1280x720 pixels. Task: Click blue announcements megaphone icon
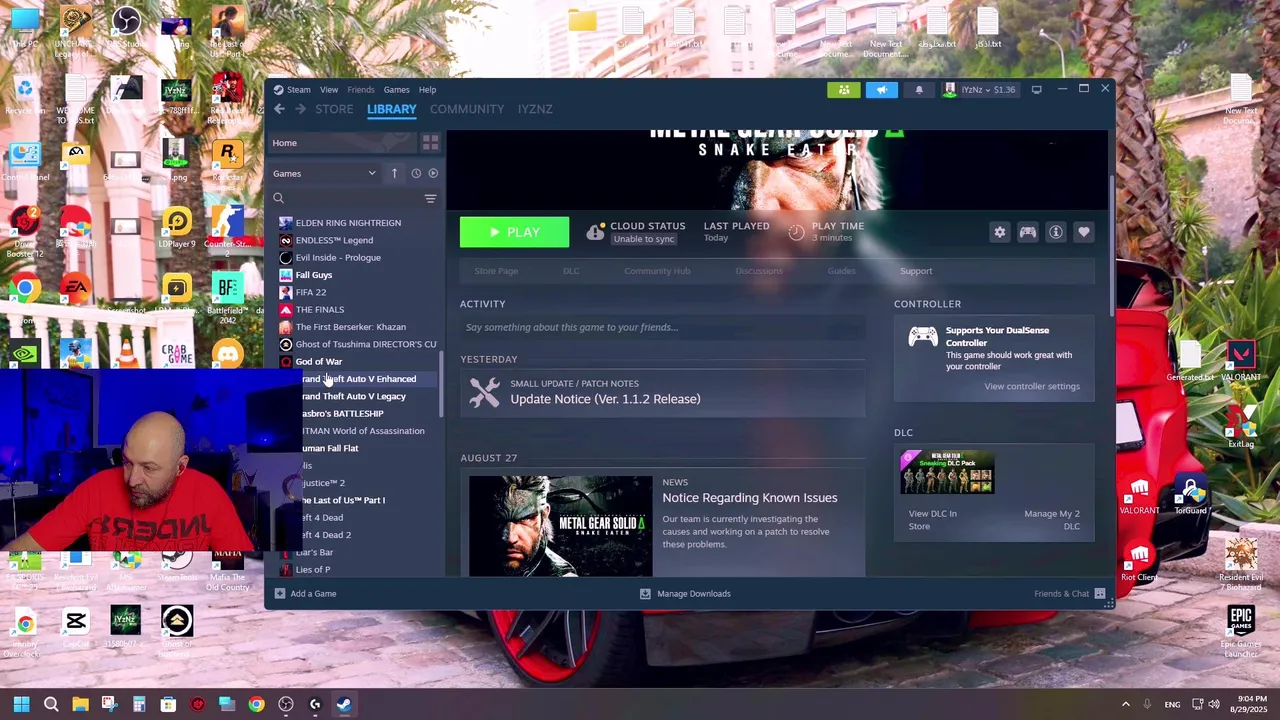pos(882,90)
